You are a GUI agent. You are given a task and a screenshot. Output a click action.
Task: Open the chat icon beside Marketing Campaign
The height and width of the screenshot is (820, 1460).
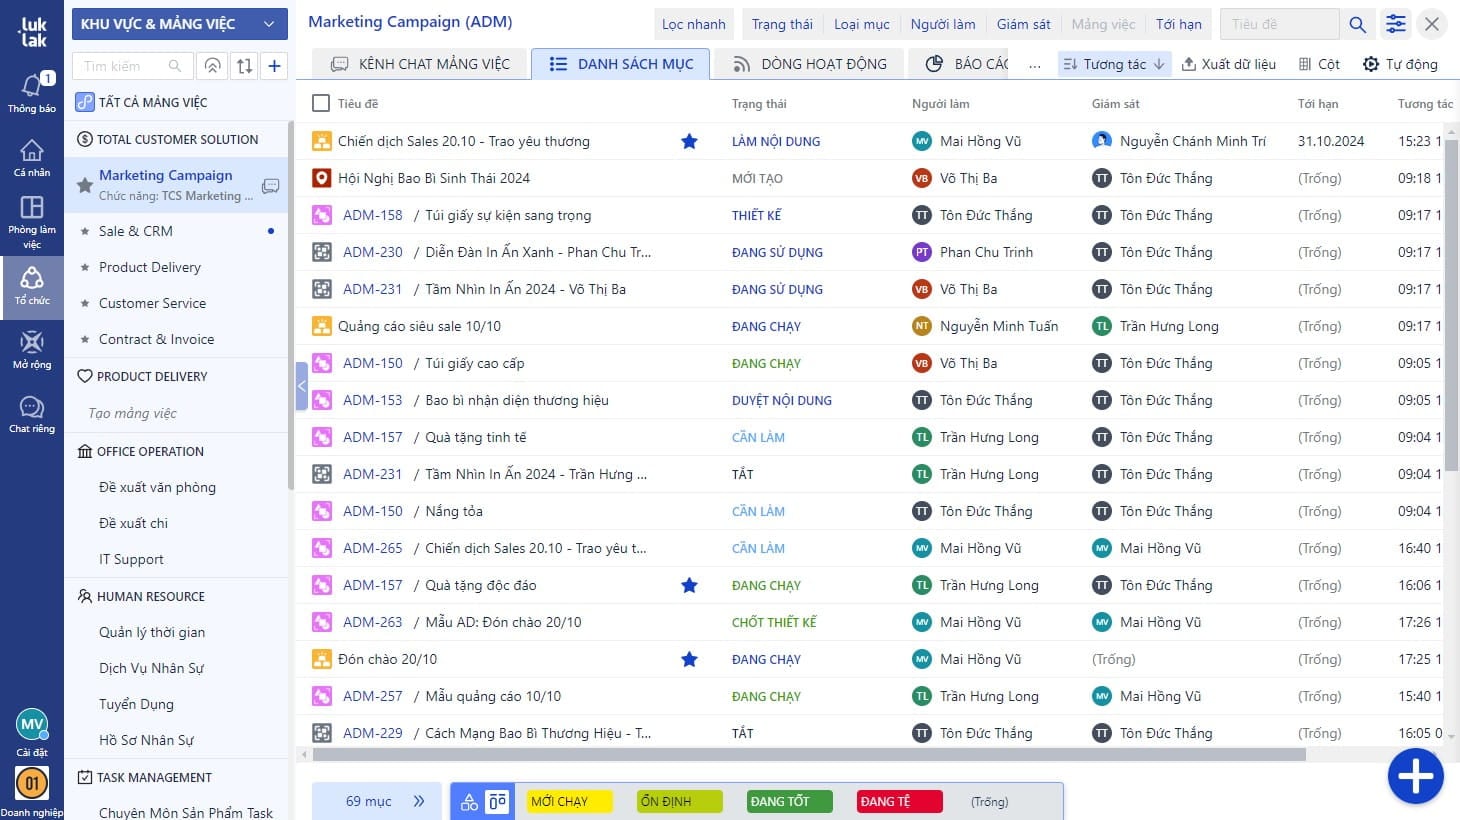click(270, 186)
